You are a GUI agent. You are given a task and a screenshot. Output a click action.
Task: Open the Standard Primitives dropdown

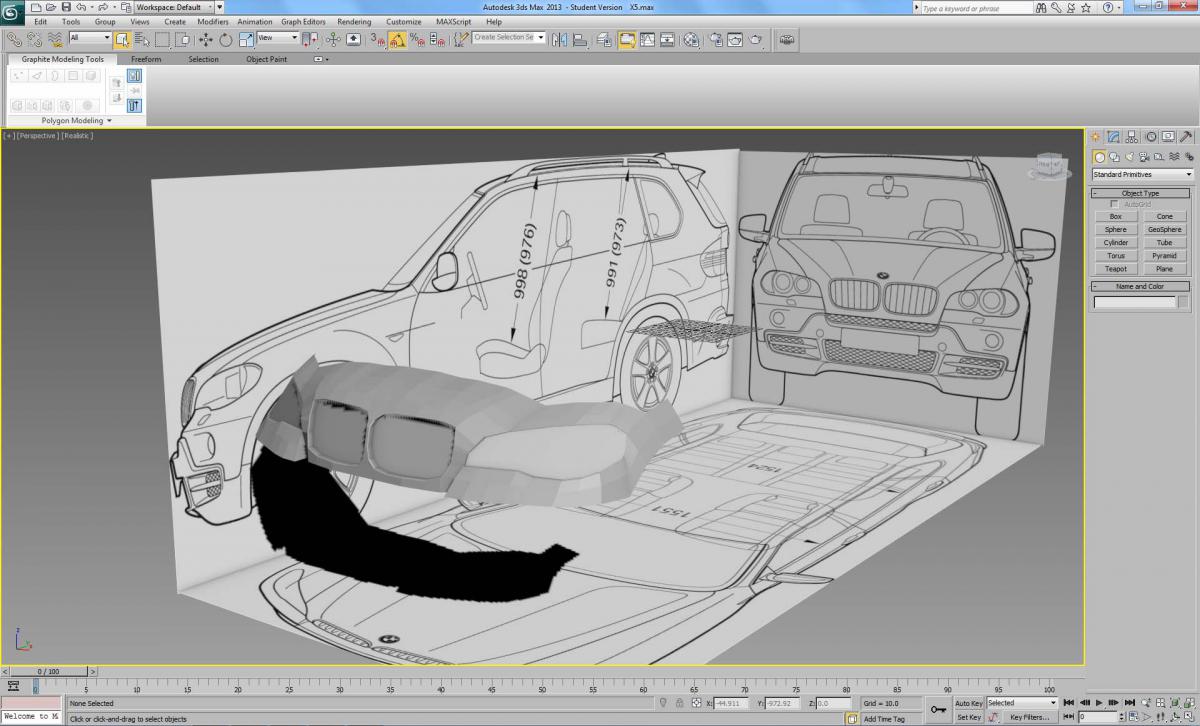point(1142,175)
